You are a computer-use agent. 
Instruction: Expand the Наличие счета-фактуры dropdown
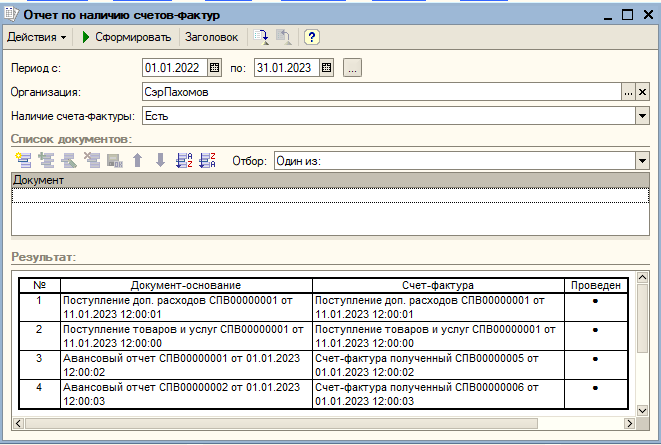click(642, 115)
